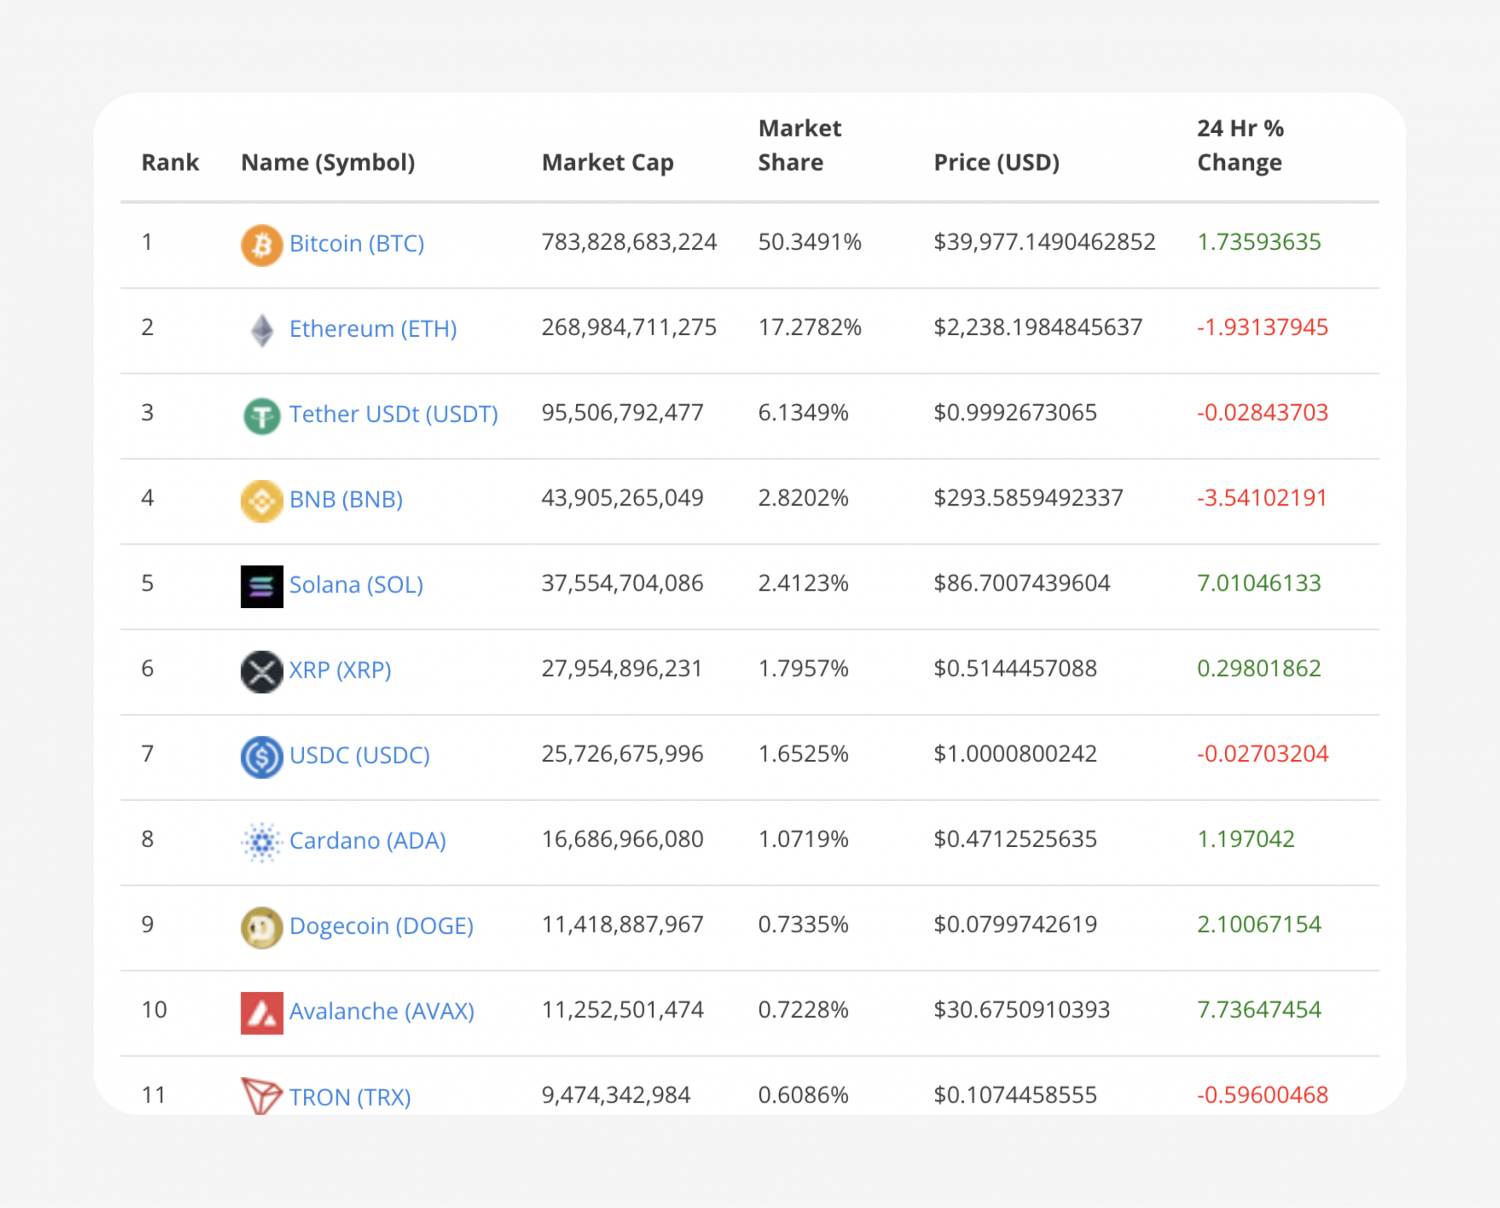Click the Market Share column header

(800, 145)
